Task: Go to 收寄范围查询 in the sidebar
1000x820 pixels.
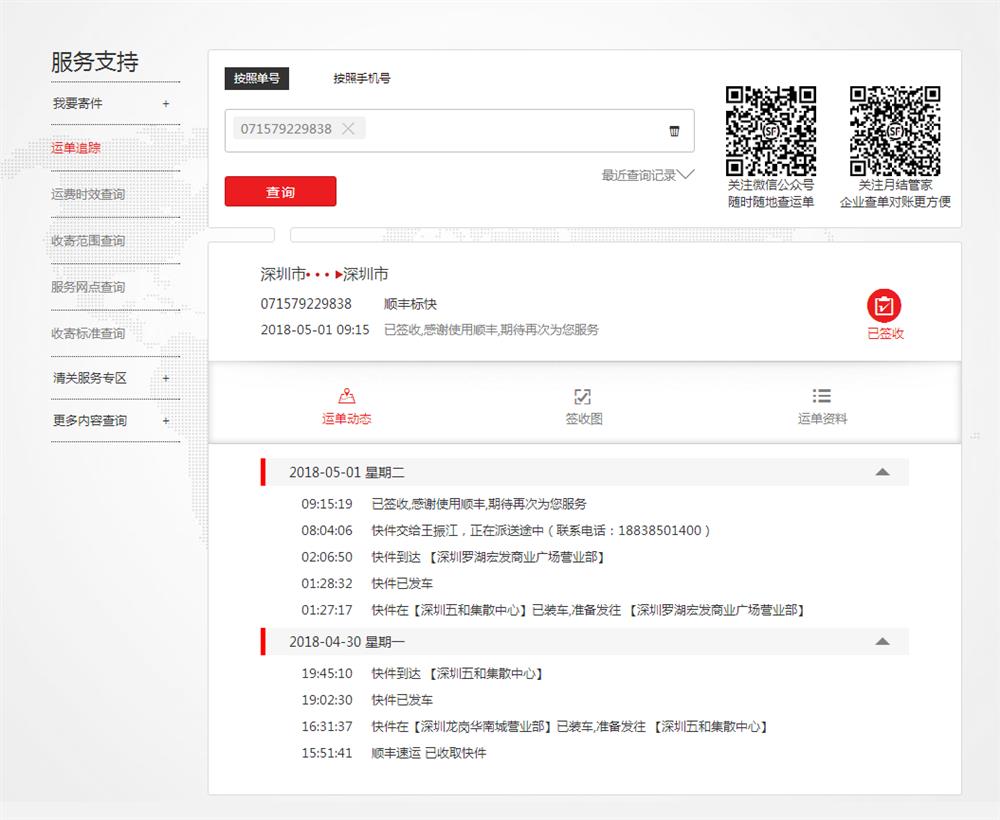Action: [88, 241]
